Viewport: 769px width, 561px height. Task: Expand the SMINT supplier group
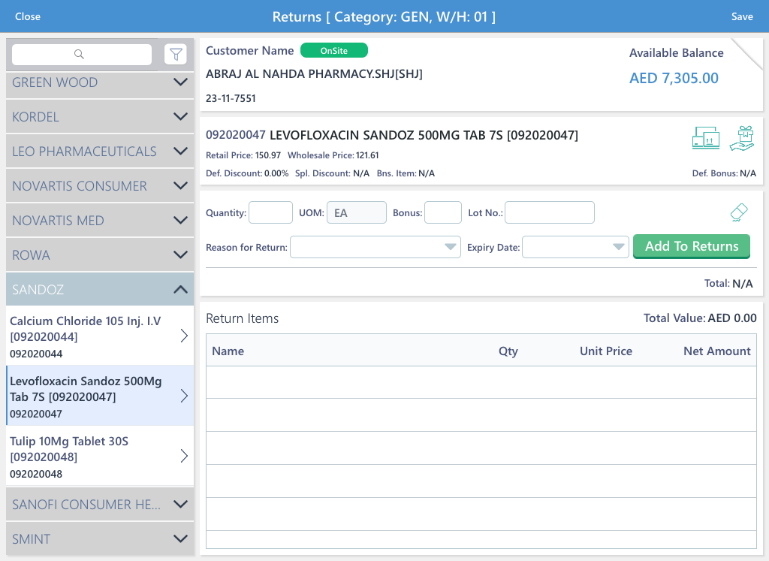point(100,539)
